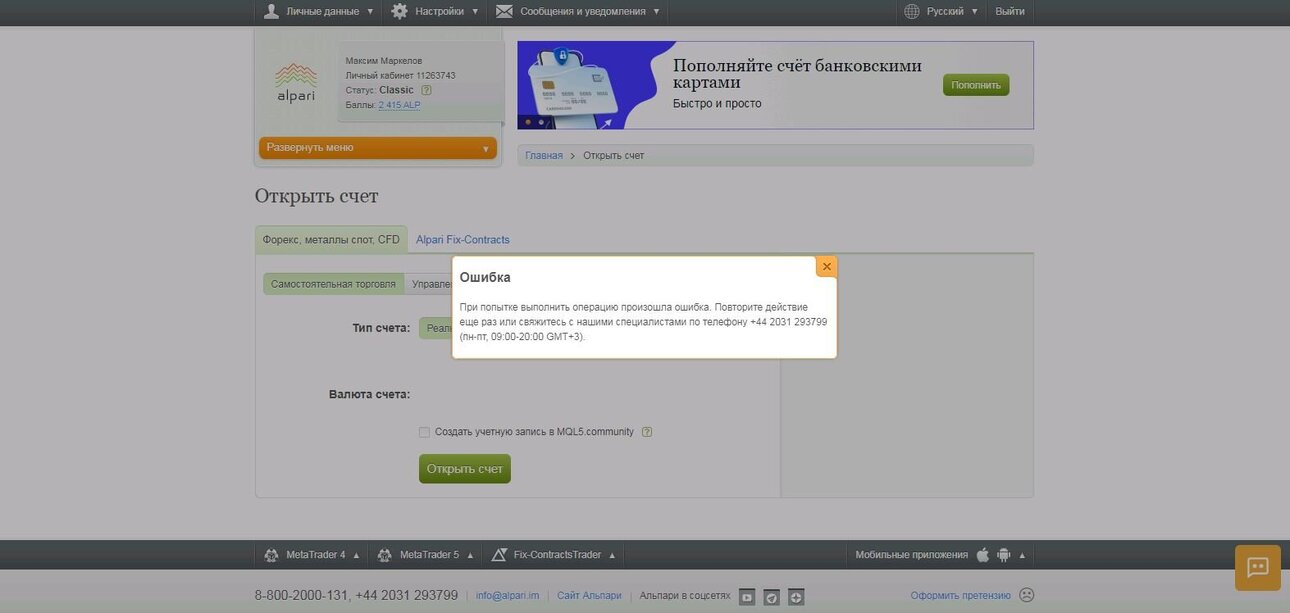Click the status help question icon

426,90
